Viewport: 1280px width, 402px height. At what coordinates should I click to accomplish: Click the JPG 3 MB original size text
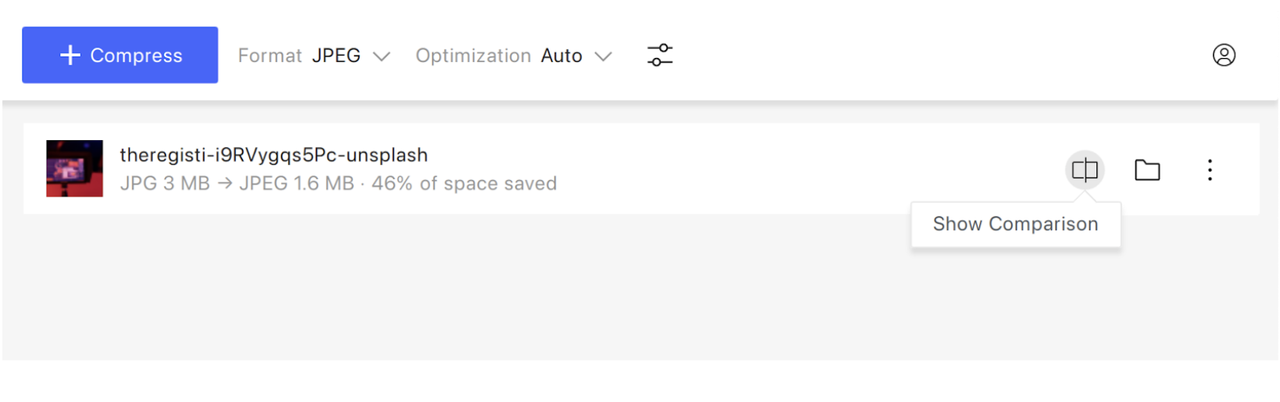pos(165,184)
